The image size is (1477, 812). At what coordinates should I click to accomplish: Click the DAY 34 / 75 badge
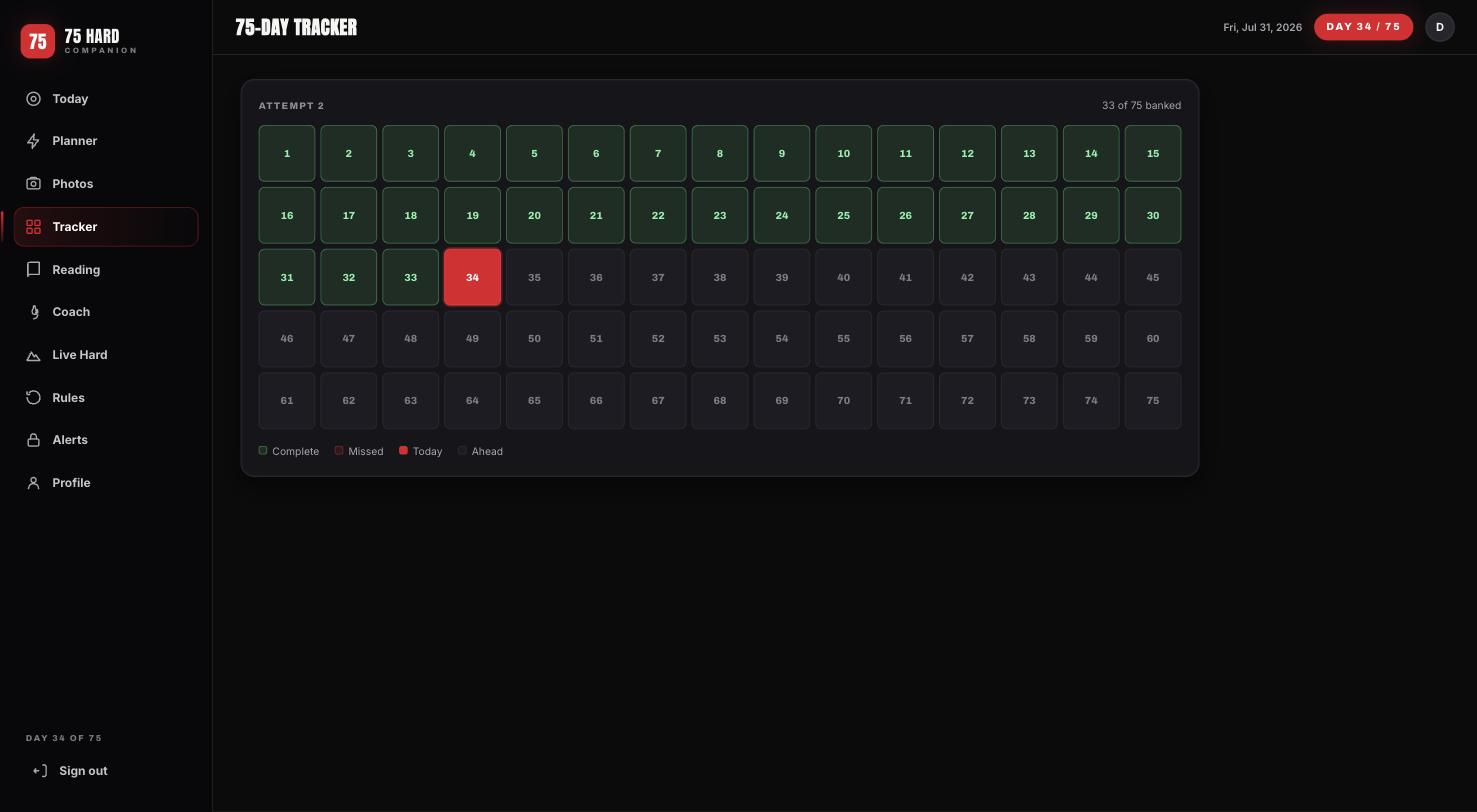[1363, 27]
